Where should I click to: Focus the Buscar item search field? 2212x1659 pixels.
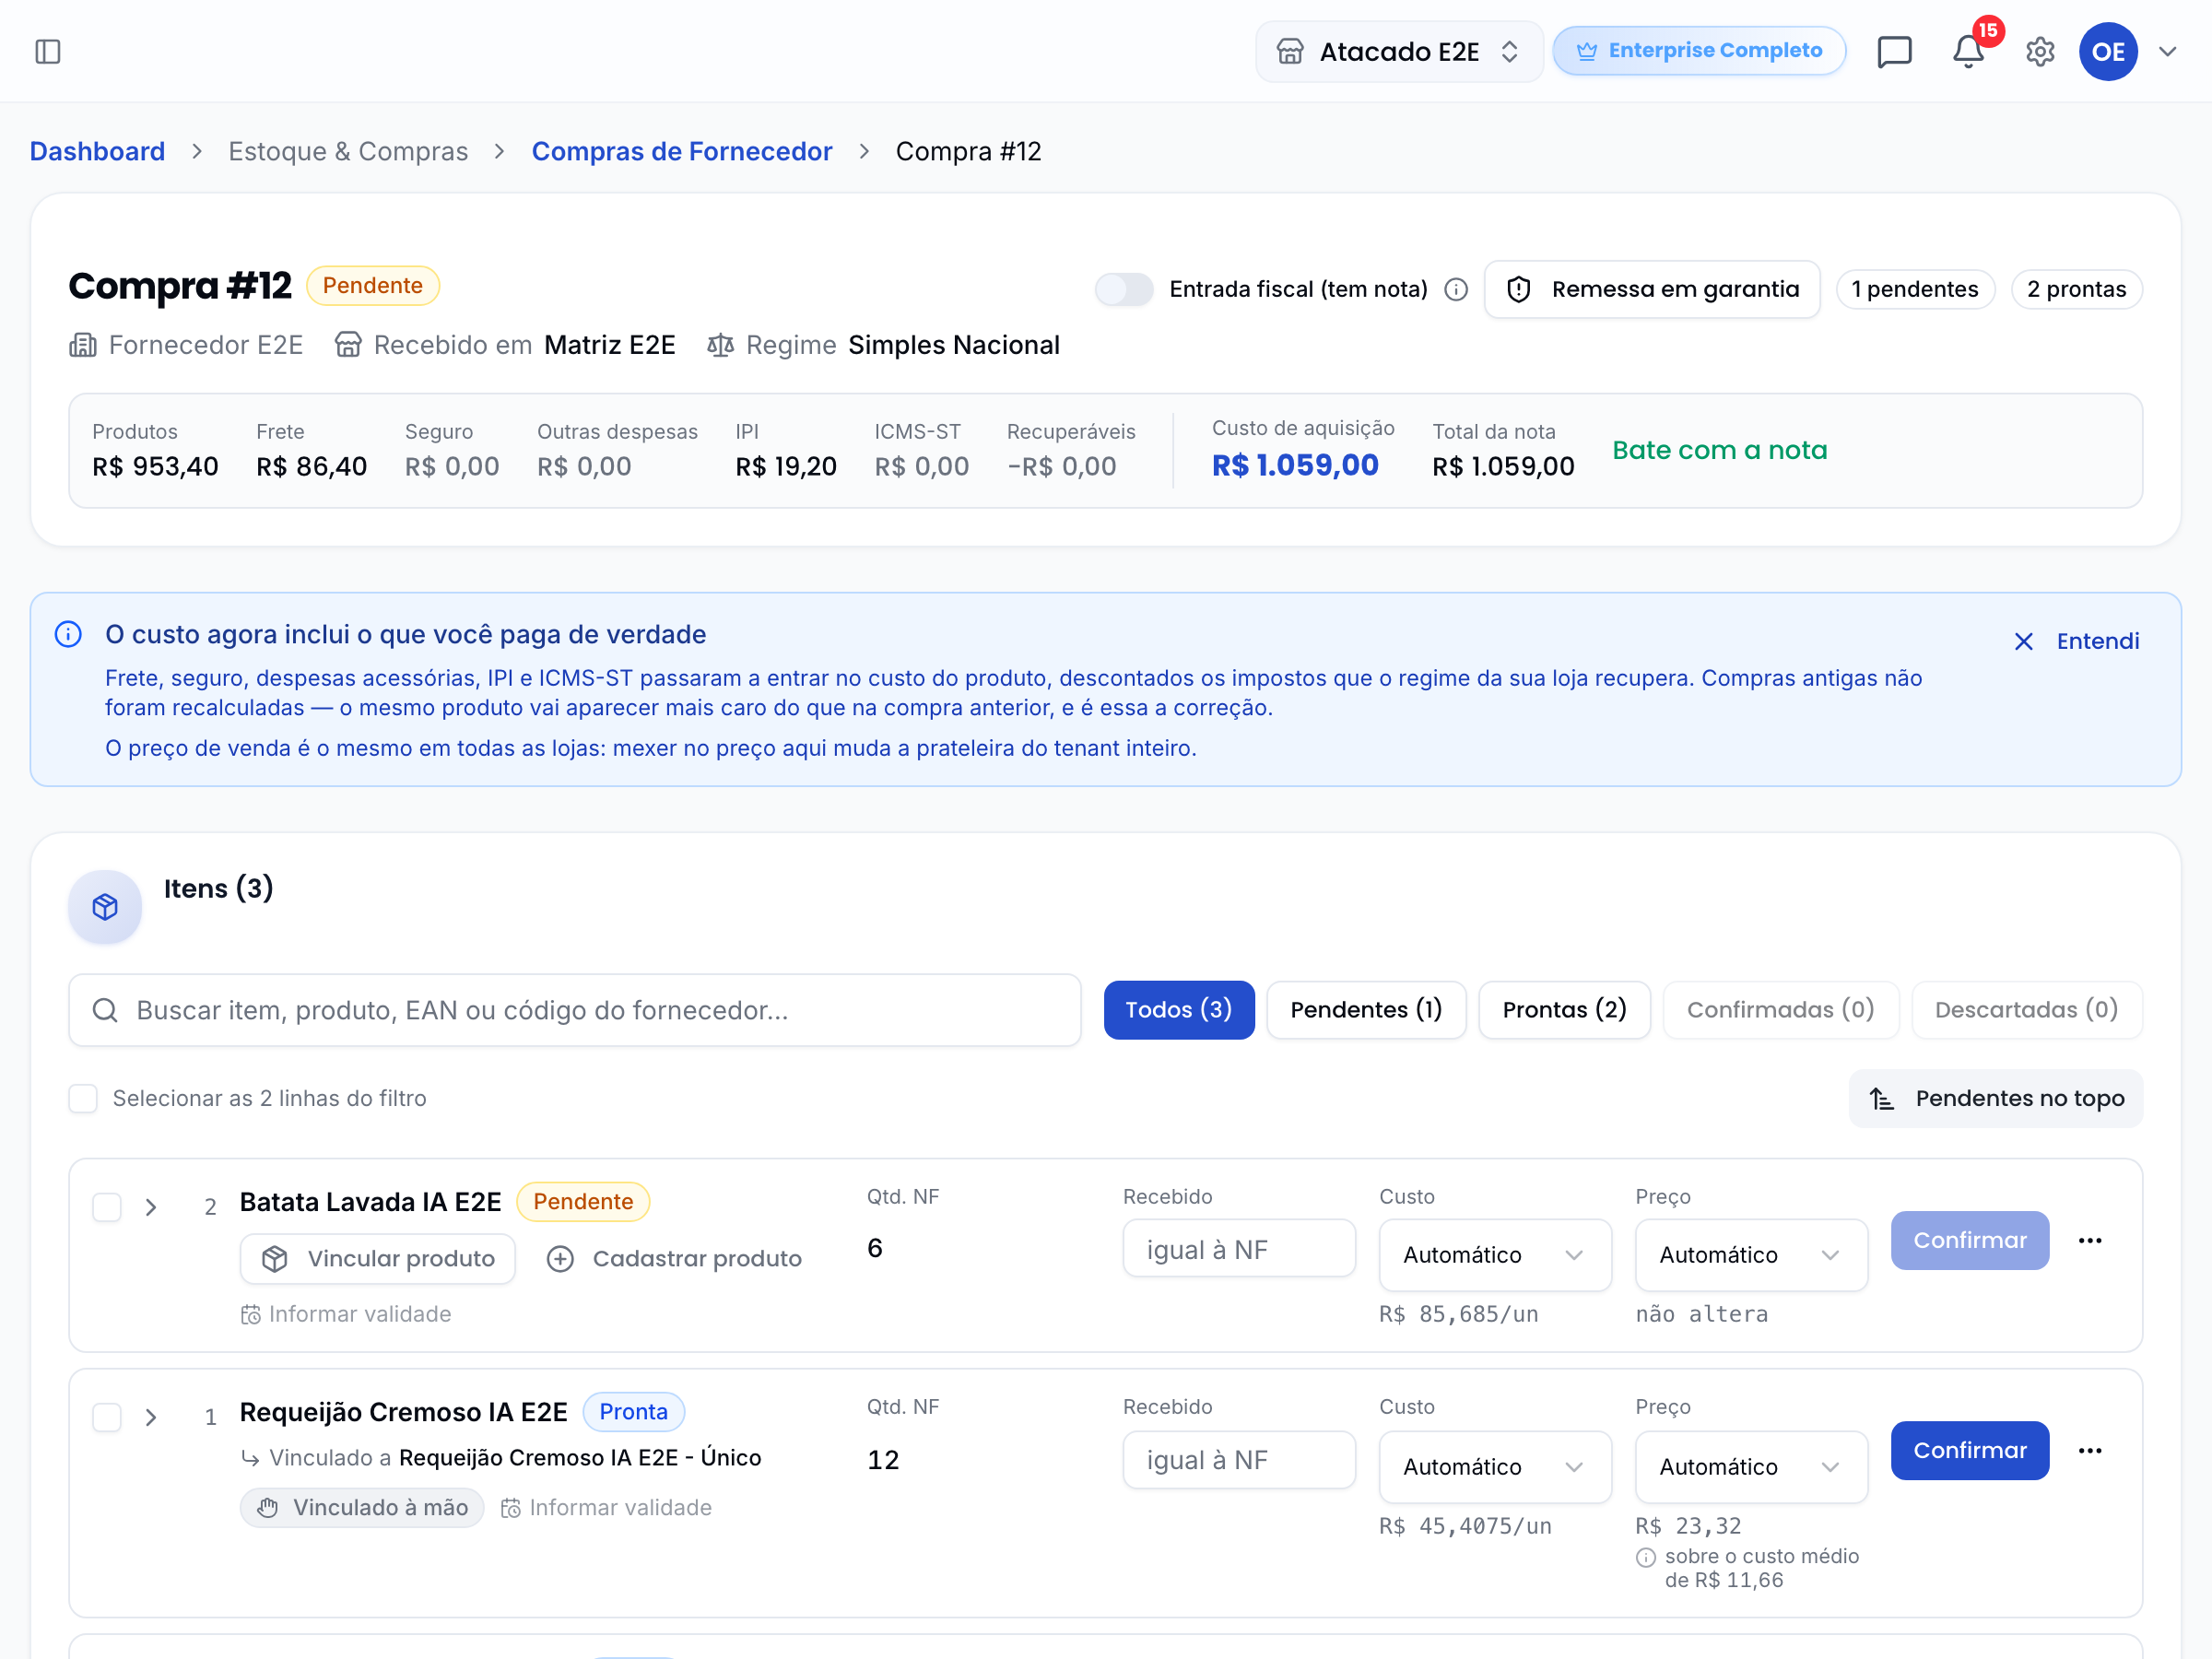click(575, 1010)
